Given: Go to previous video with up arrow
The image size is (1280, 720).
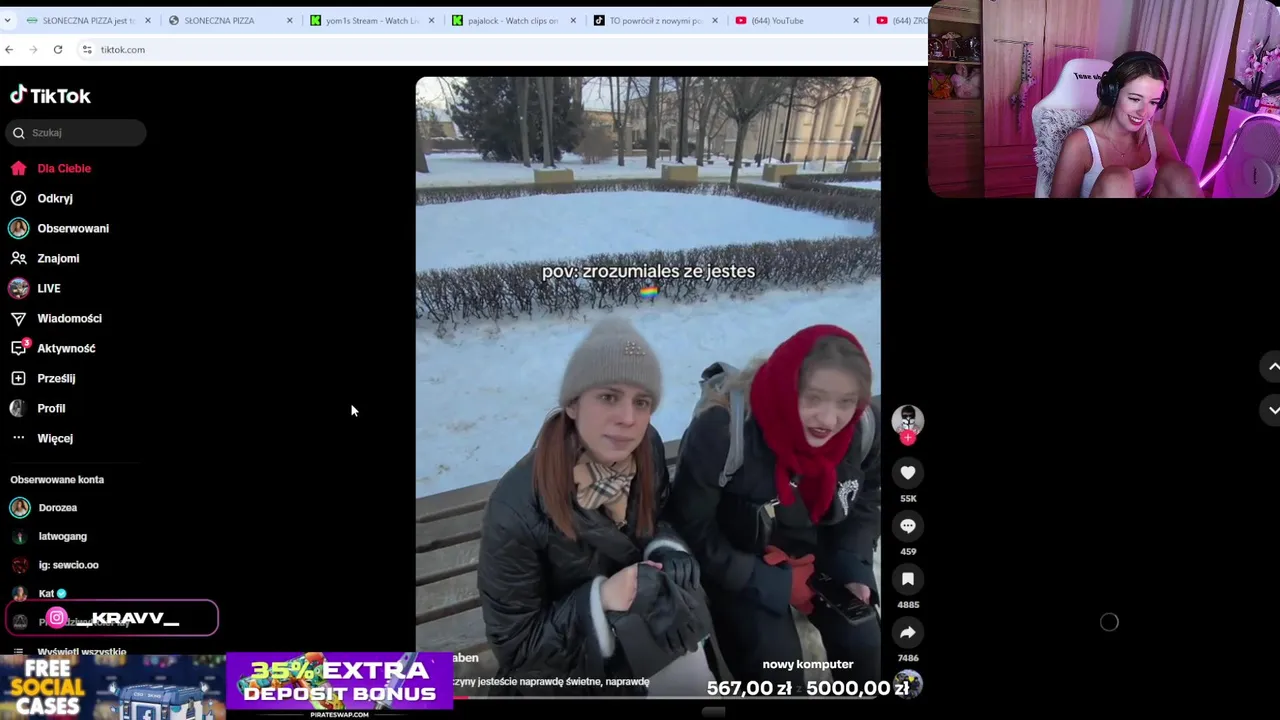Looking at the screenshot, I should tap(1273, 367).
